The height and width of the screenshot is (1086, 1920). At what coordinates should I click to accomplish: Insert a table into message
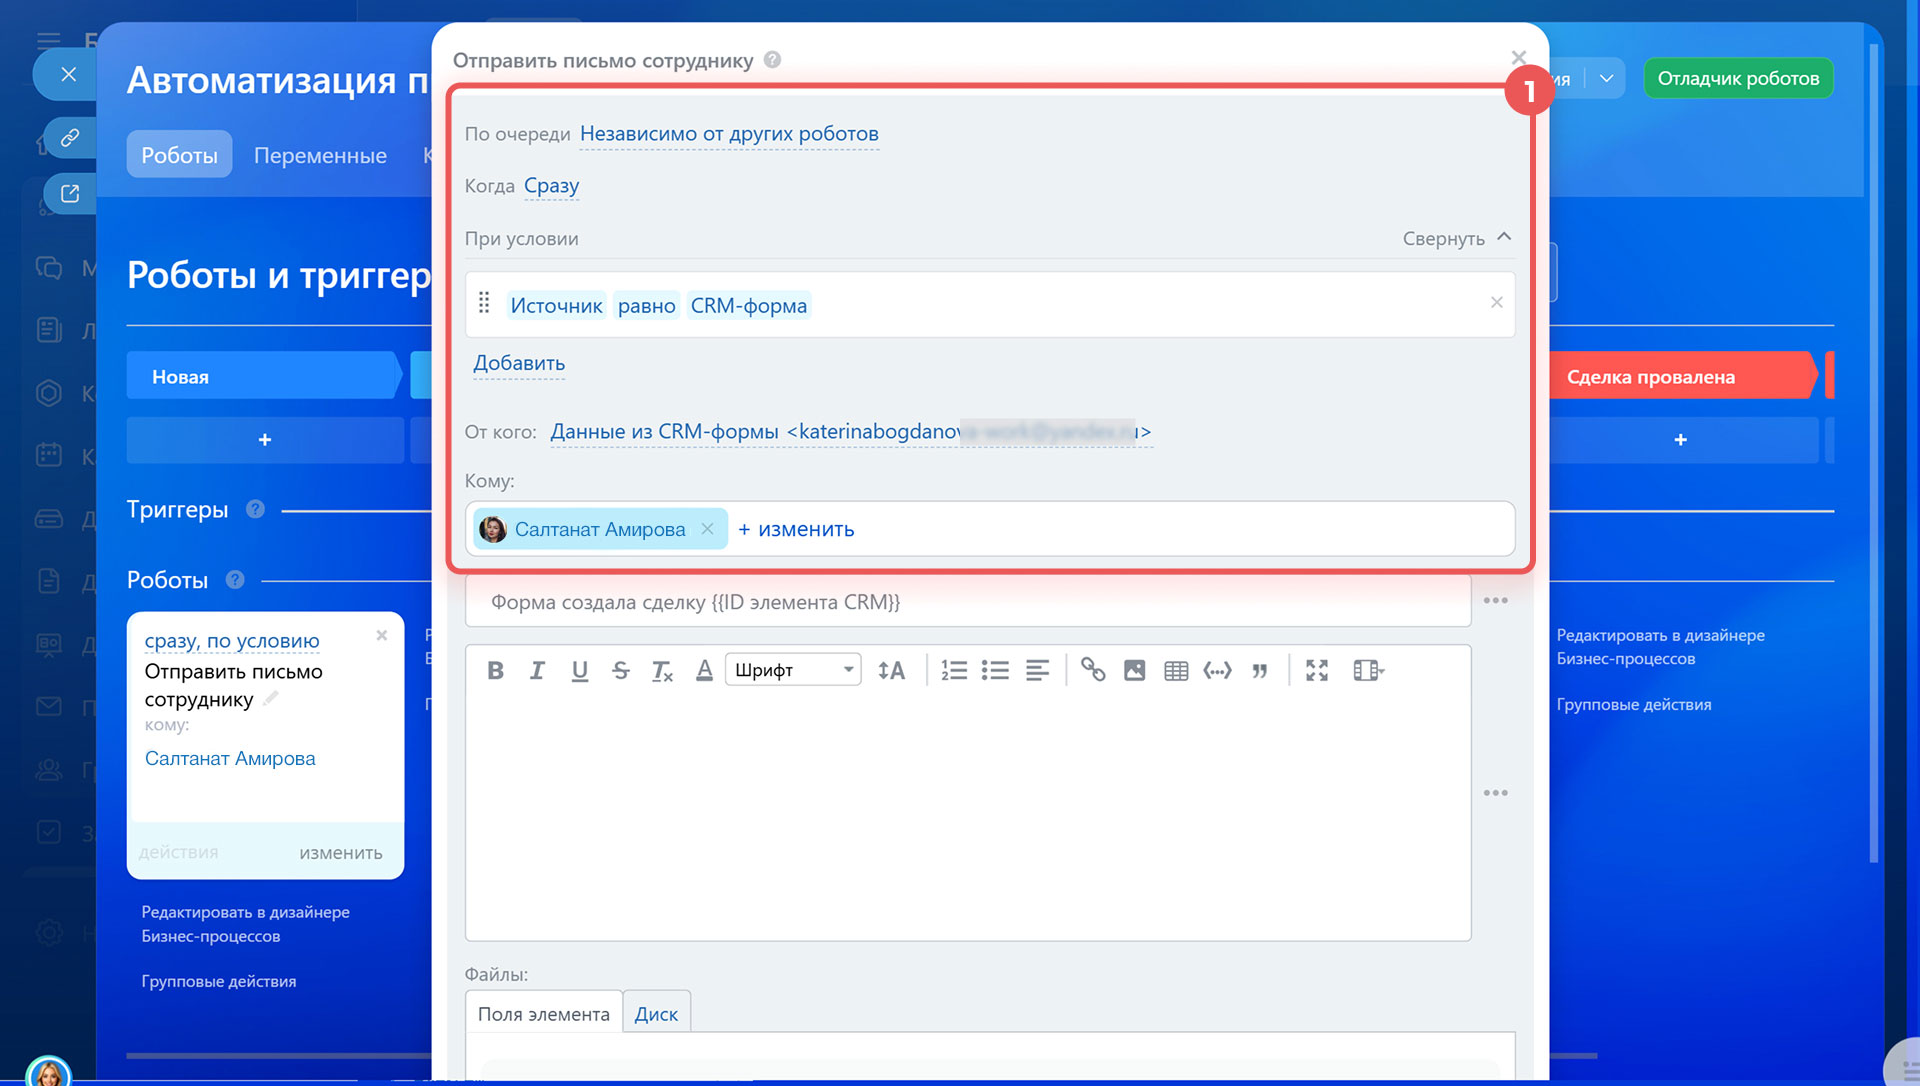coord(1176,670)
